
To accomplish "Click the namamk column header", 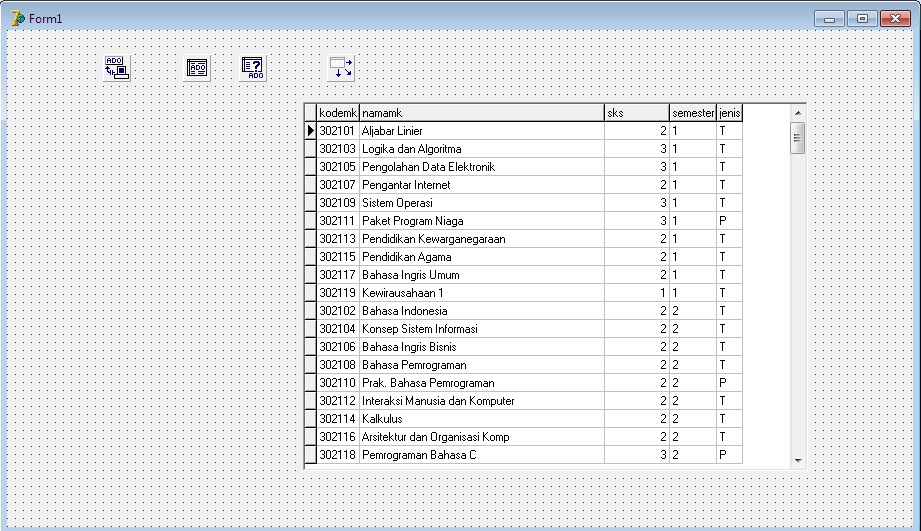I will coord(482,113).
